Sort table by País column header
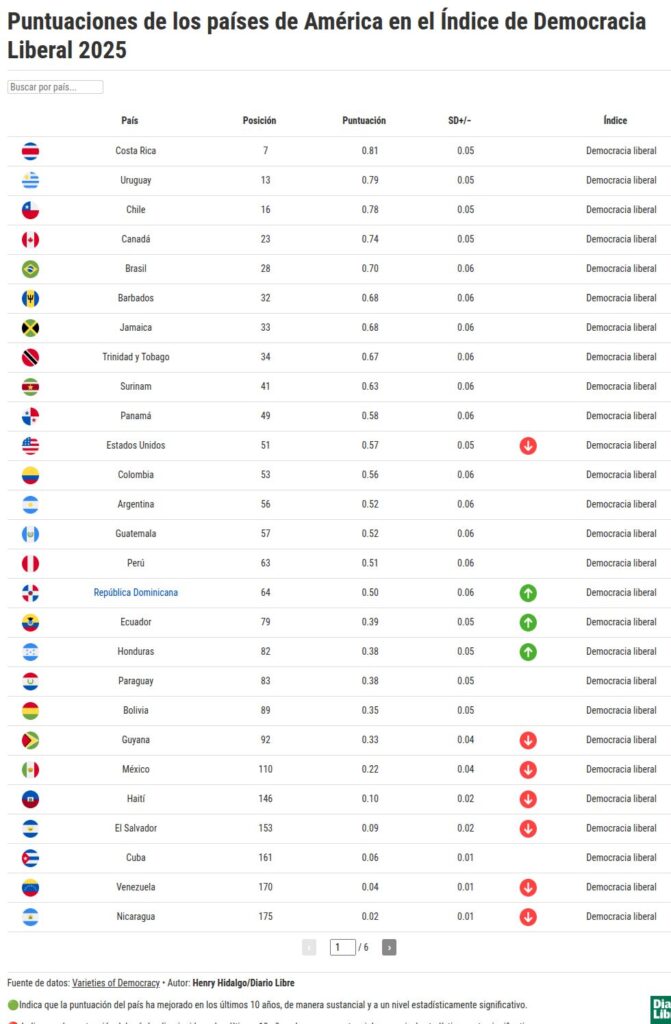 click(x=129, y=121)
